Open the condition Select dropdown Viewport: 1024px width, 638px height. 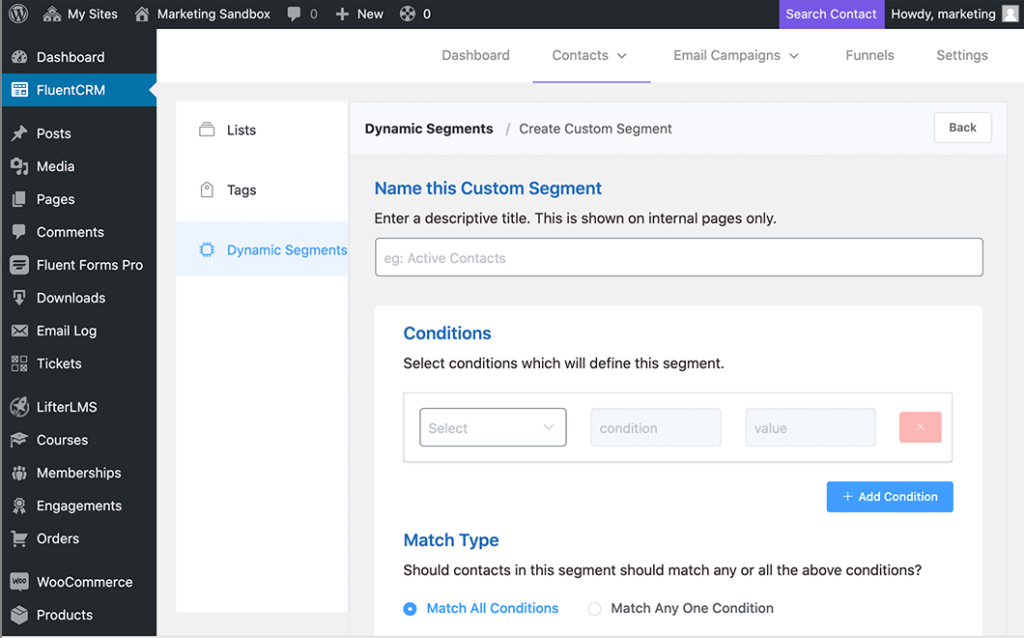[493, 428]
